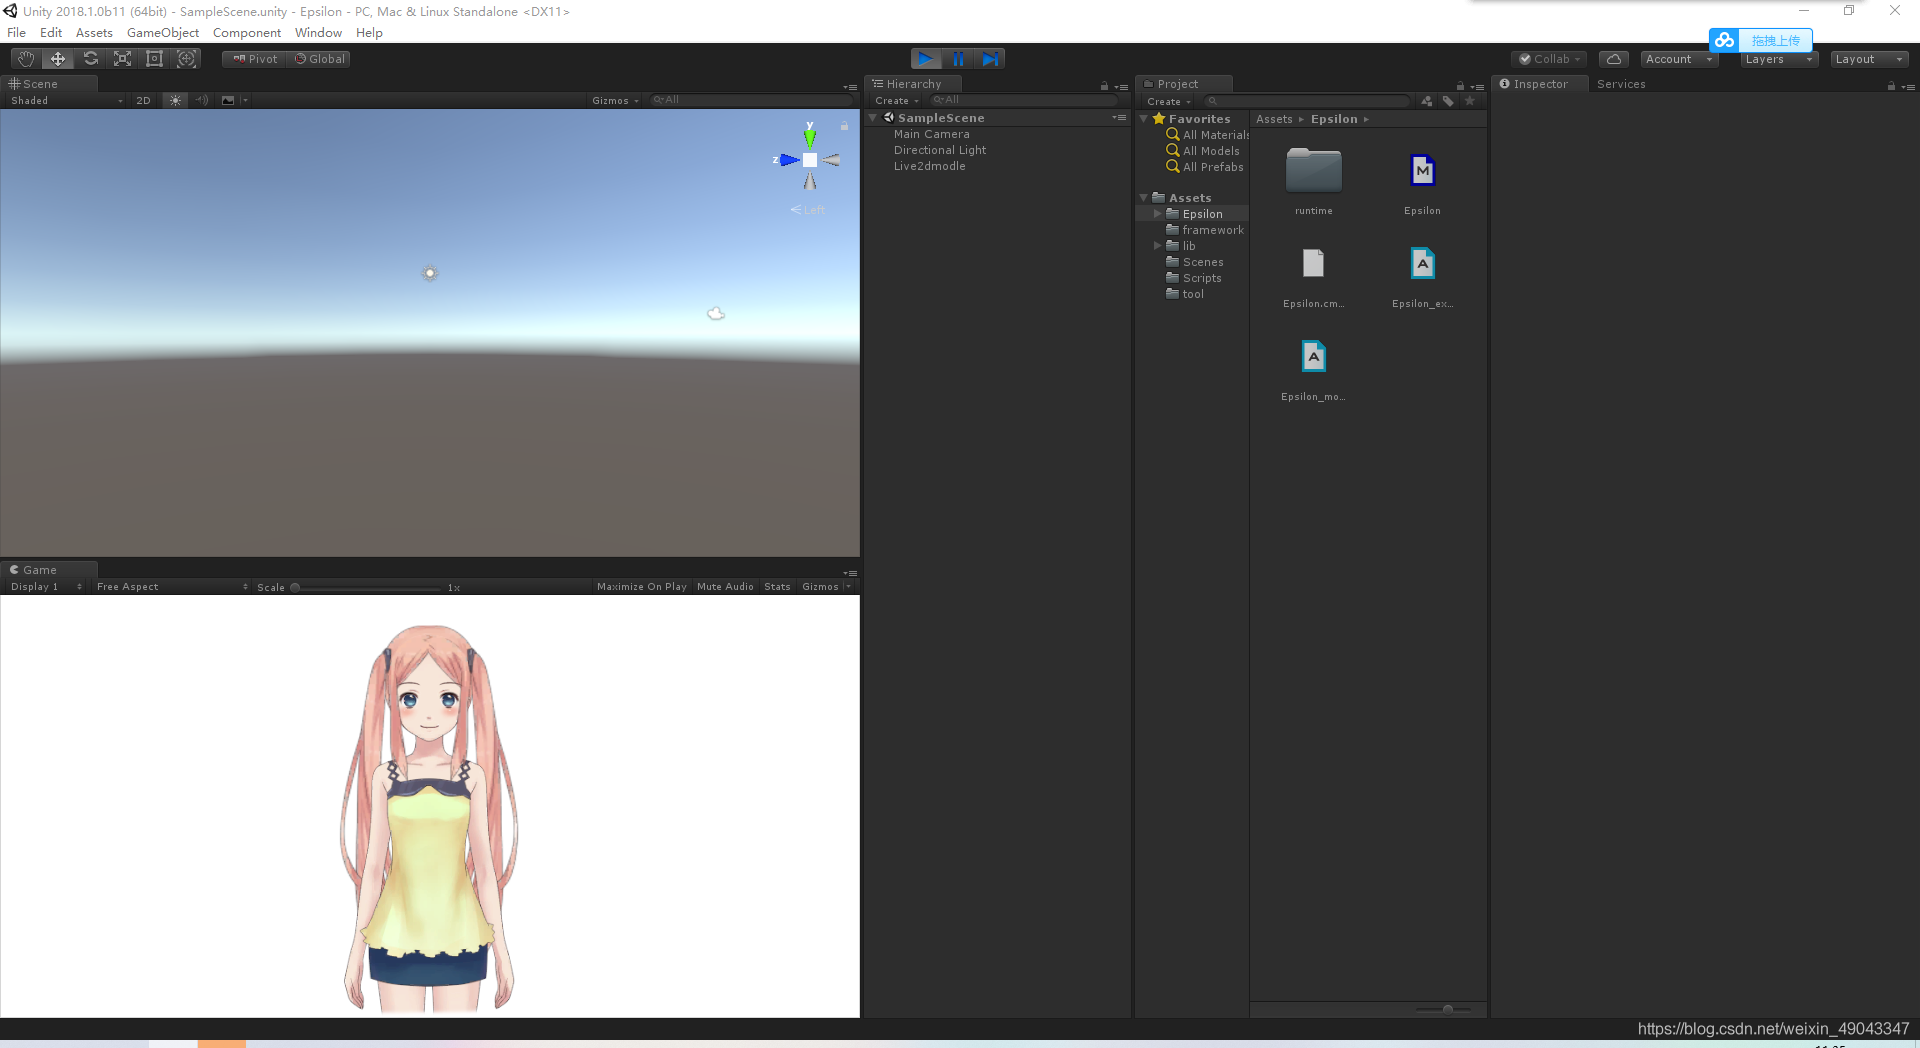1920x1048 pixels.
Task: Open the Inspector panel options menu
Action: [1908, 87]
